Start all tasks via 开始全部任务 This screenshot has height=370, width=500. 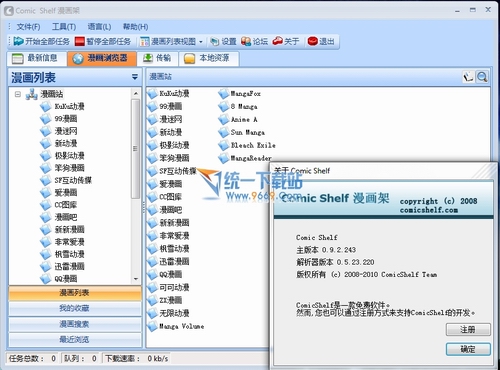[42, 41]
